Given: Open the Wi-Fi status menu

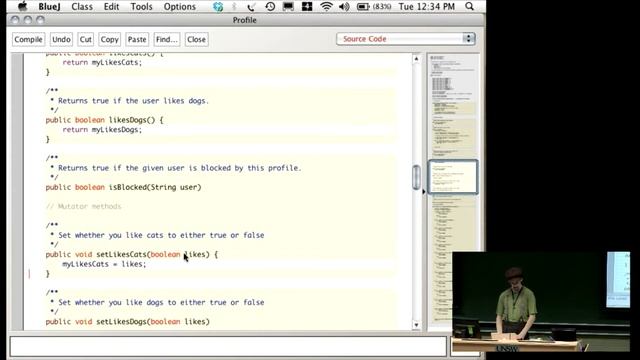Looking at the screenshot, I should [x=326, y=7].
